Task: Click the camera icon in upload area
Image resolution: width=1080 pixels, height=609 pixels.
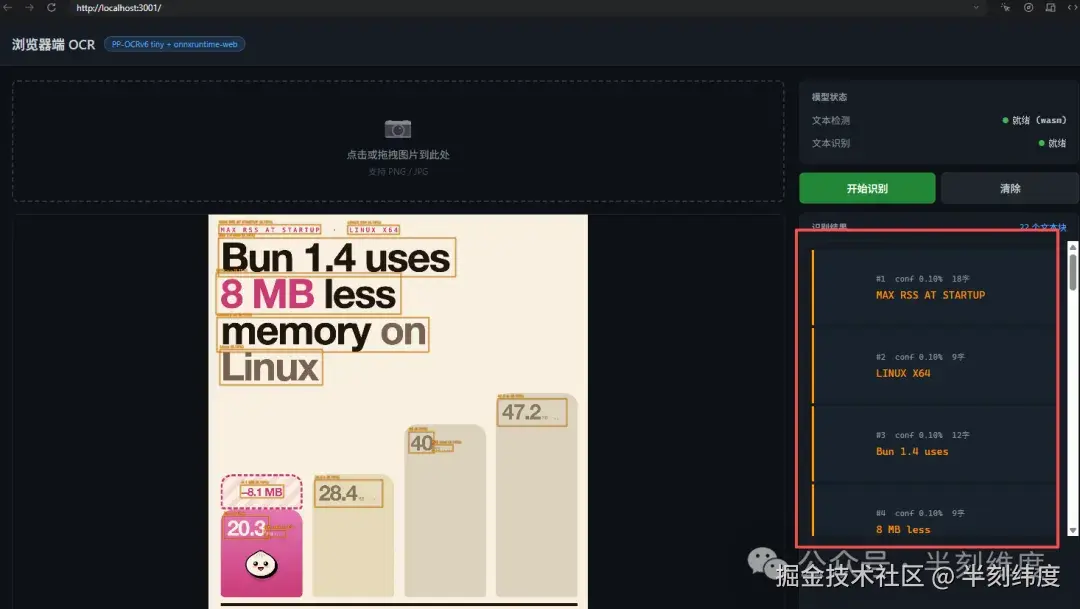Action: pos(397,129)
